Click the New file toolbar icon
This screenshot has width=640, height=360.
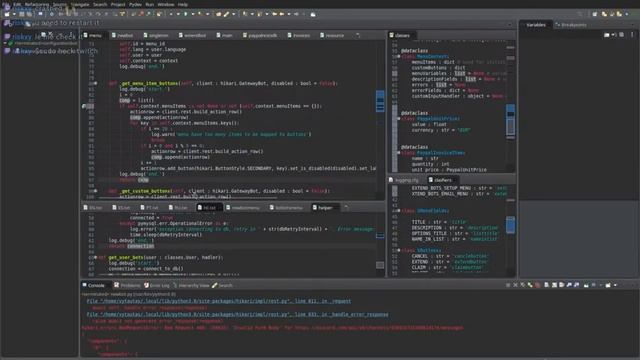[x=7, y=14]
